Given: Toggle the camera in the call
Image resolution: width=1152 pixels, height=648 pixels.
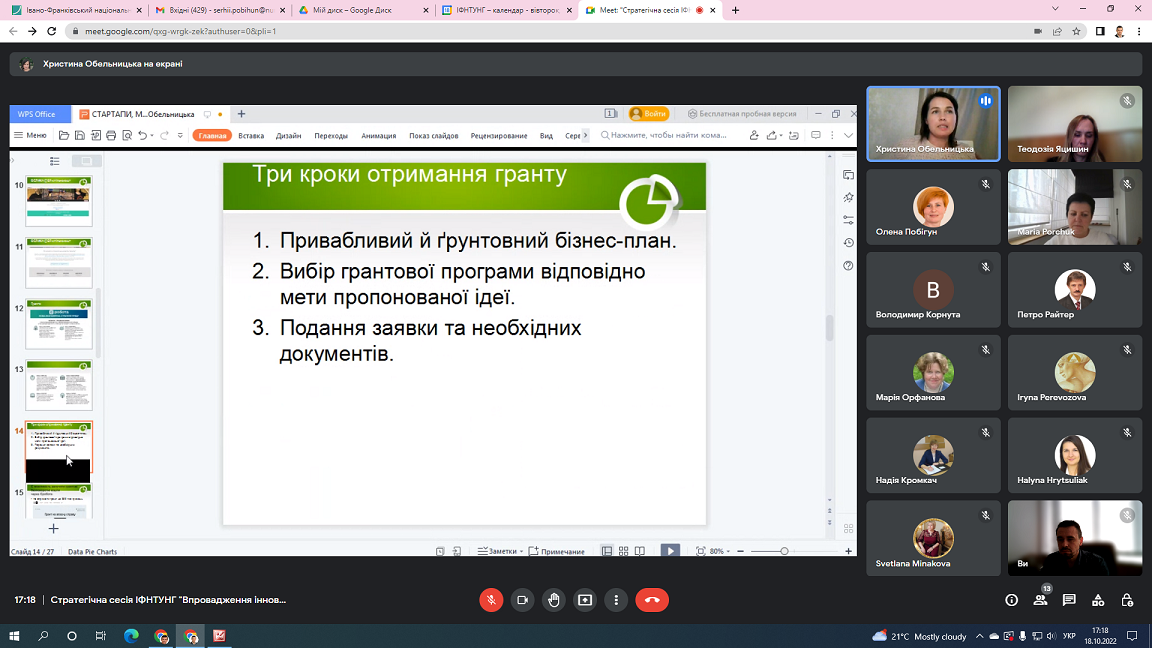Looking at the screenshot, I should 522,600.
